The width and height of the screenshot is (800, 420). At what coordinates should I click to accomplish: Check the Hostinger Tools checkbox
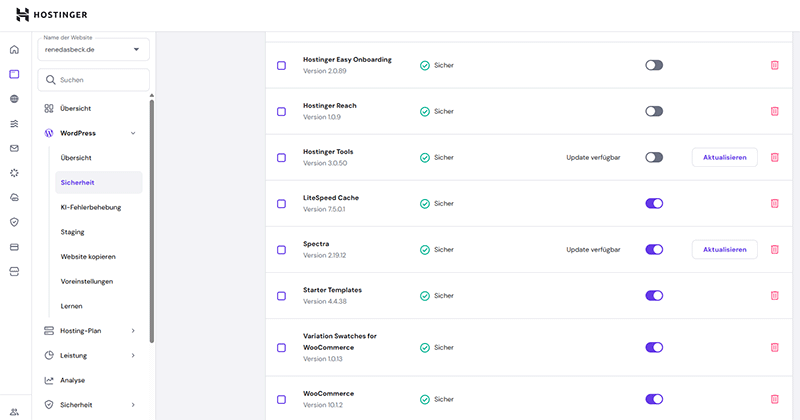pos(282,158)
